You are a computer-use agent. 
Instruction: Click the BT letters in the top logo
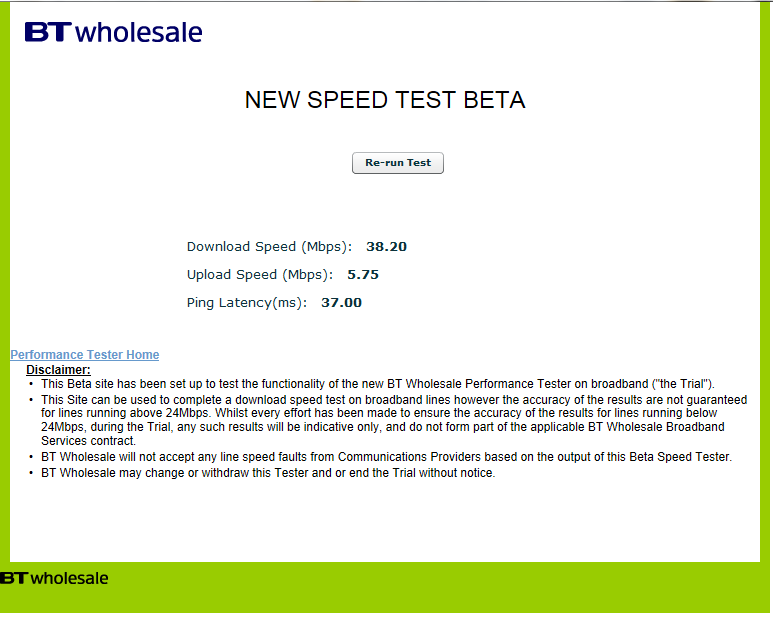48,32
